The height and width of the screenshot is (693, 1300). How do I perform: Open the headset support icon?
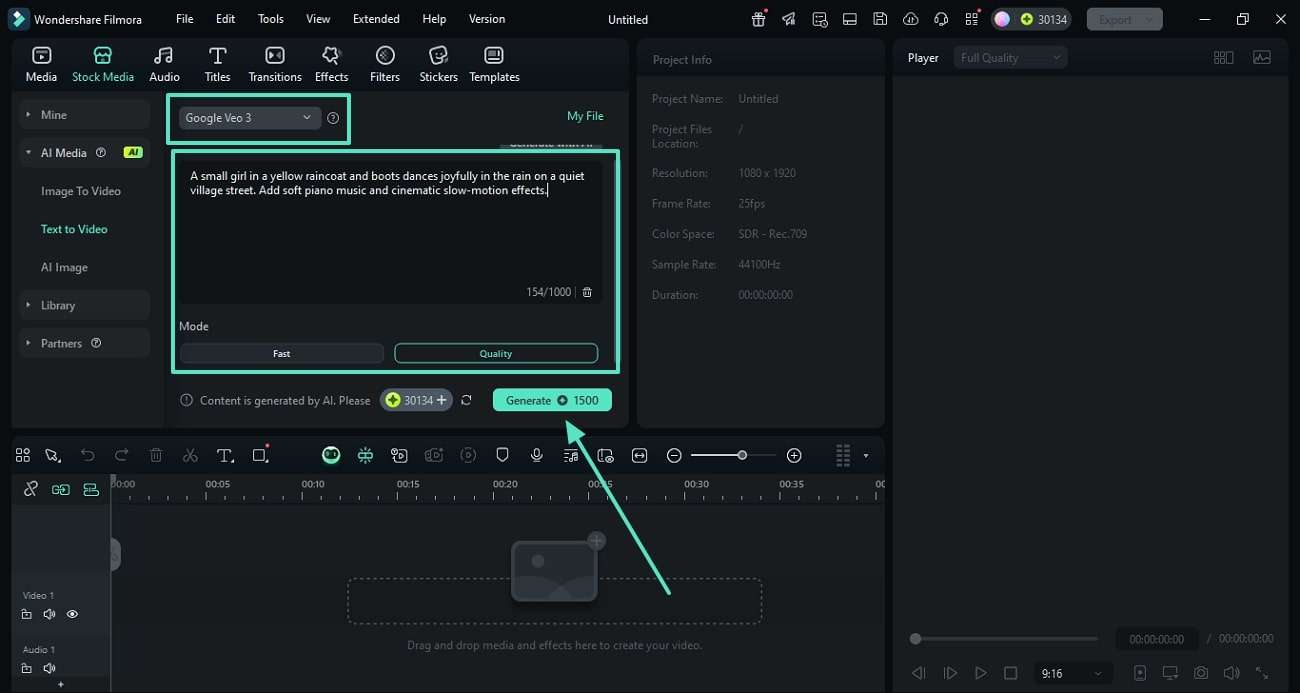[x=941, y=19]
